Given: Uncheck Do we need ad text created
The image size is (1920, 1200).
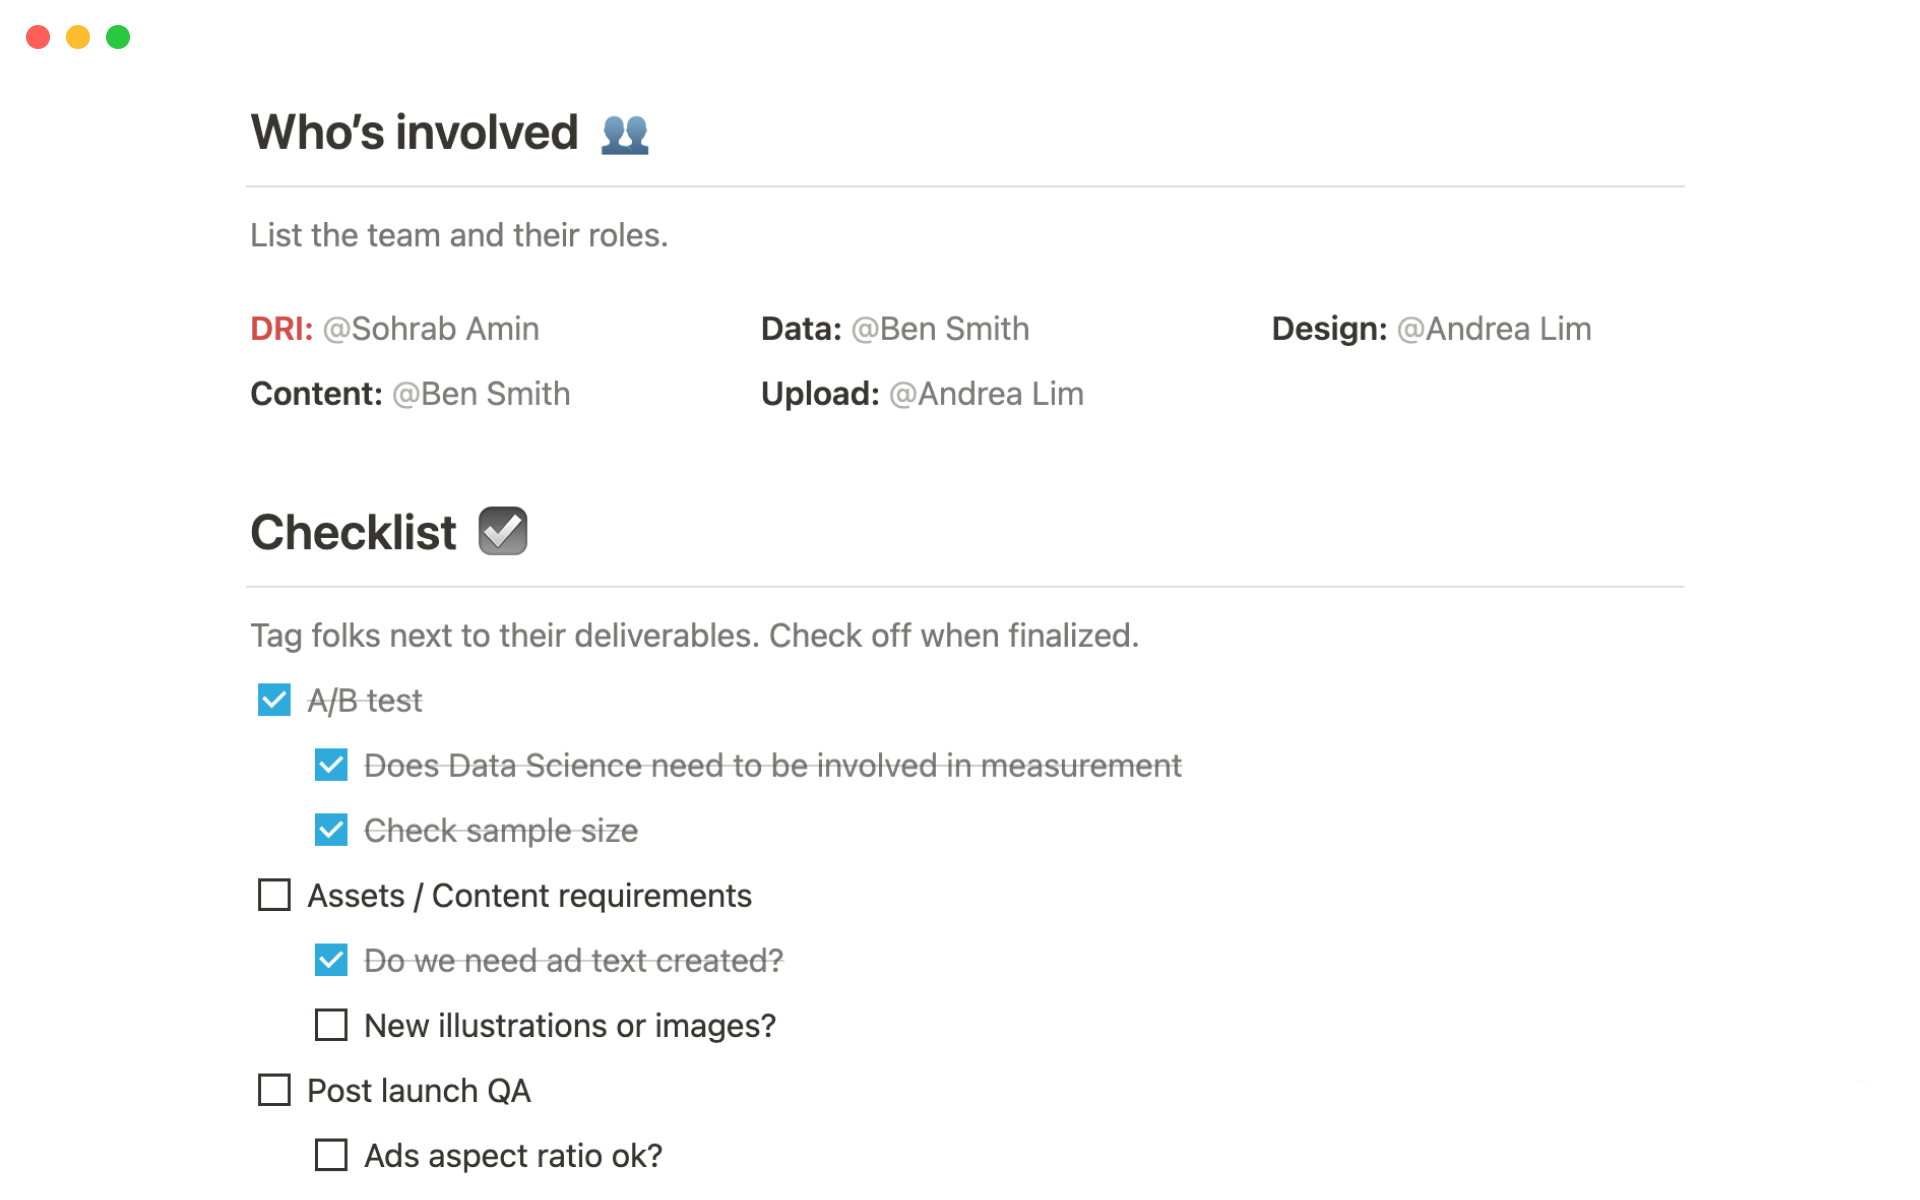Looking at the screenshot, I should point(331,960).
